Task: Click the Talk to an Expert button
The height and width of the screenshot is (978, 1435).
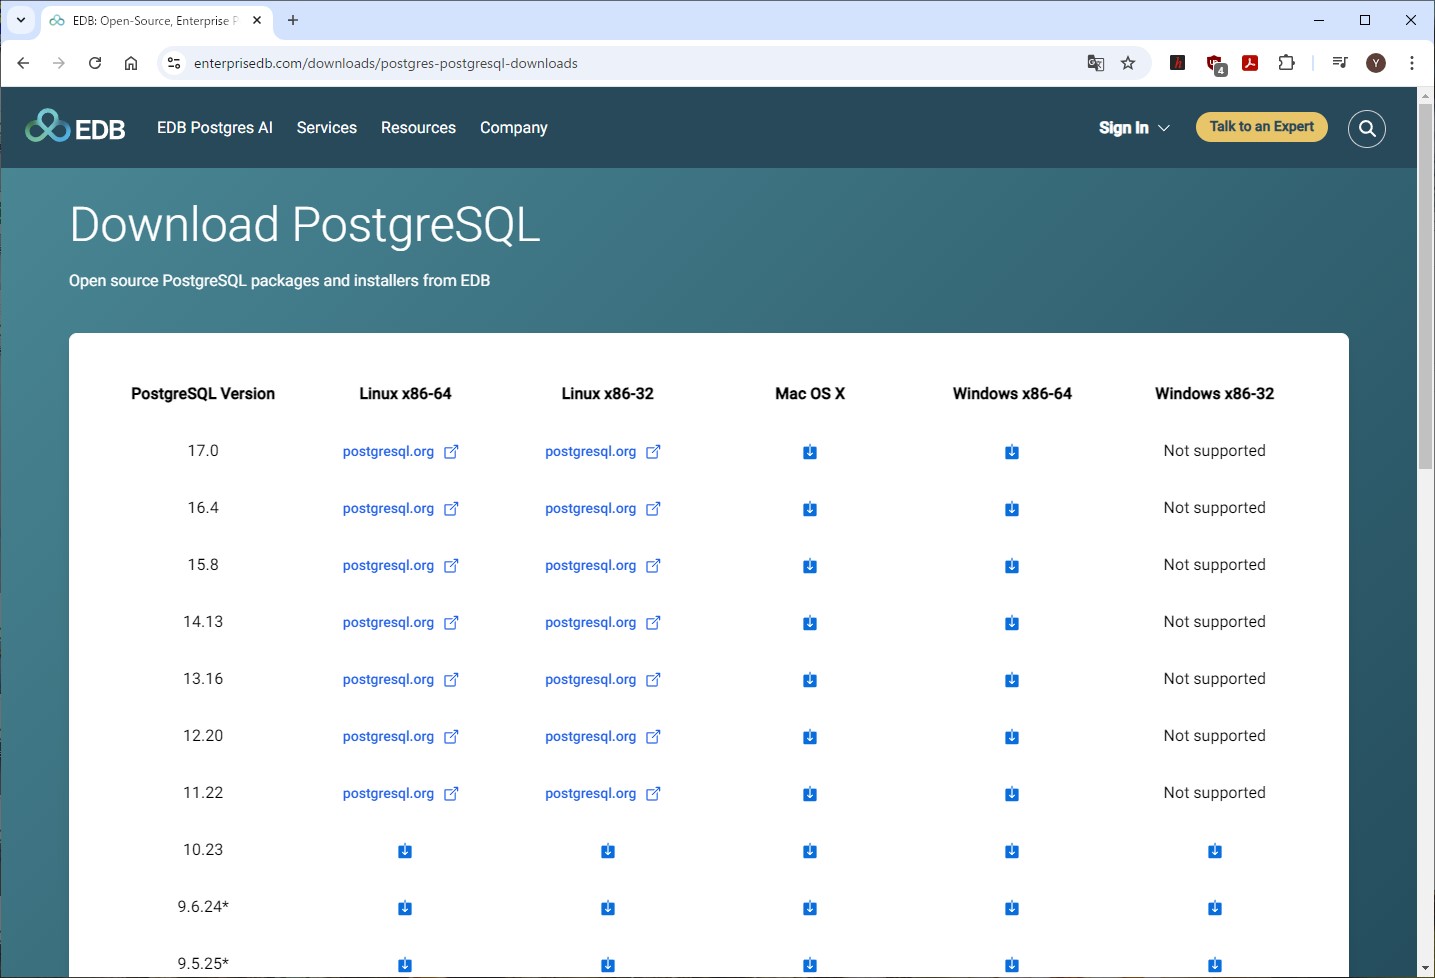Action: pyautogui.click(x=1261, y=127)
